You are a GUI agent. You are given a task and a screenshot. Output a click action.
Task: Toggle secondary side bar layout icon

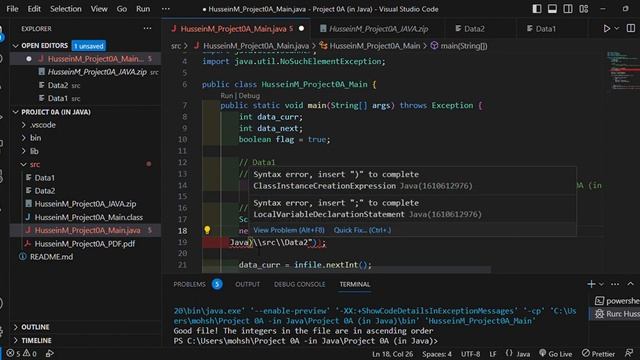pos(568,9)
